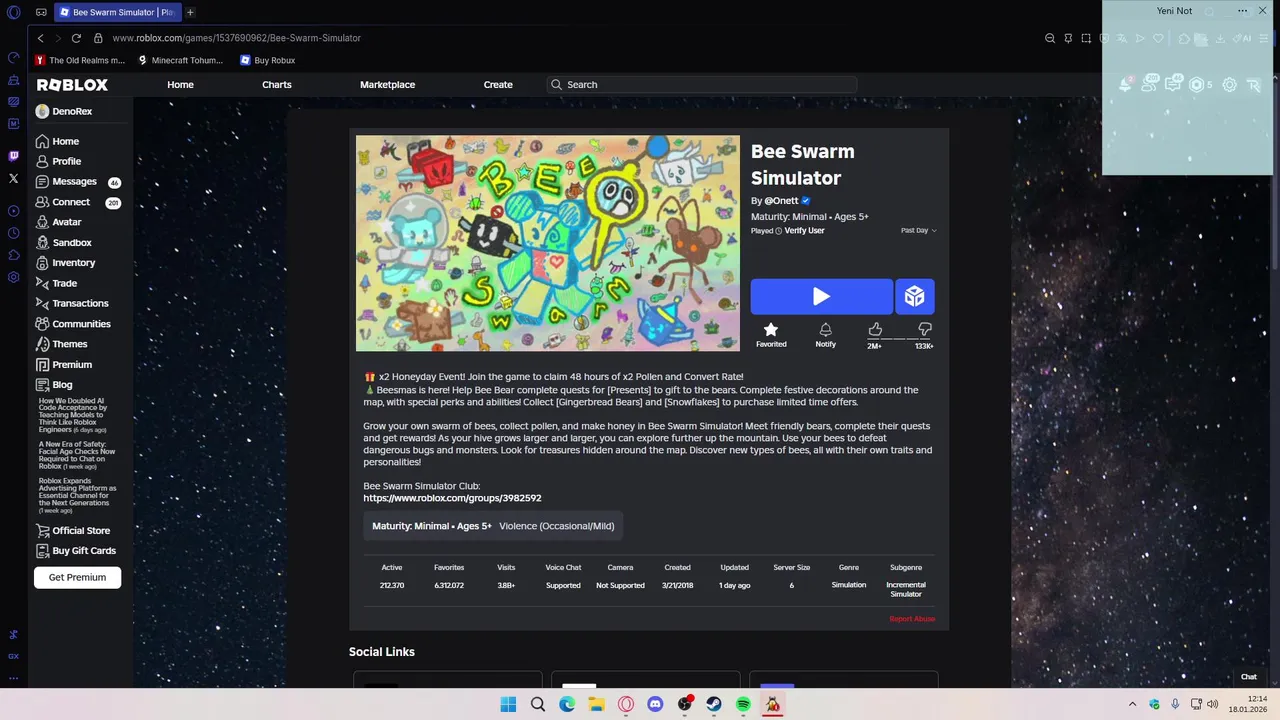Open the @Onett creator link
The height and width of the screenshot is (720, 1280).
(781, 201)
